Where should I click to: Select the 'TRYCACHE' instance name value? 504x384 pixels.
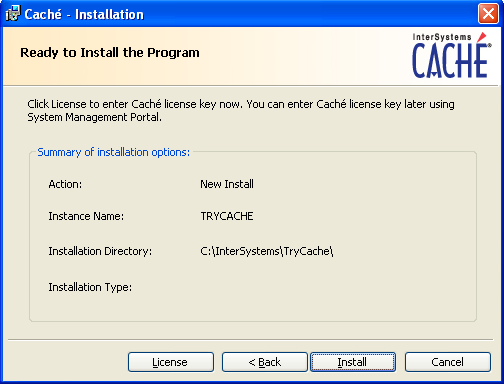point(227,216)
